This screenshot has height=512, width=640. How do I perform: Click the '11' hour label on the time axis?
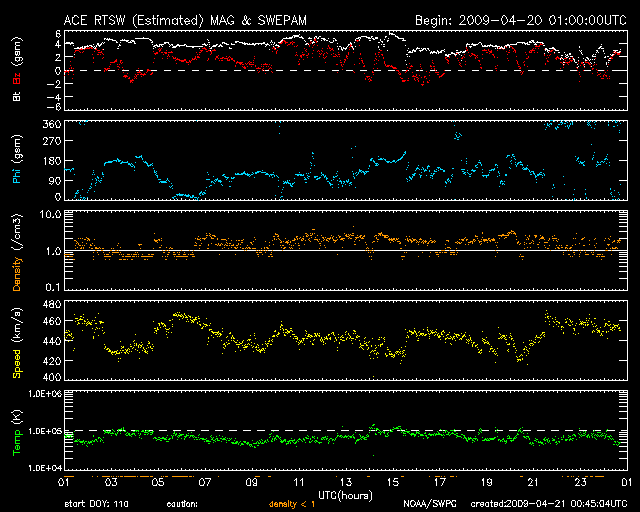pyautogui.click(x=299, y=483)
